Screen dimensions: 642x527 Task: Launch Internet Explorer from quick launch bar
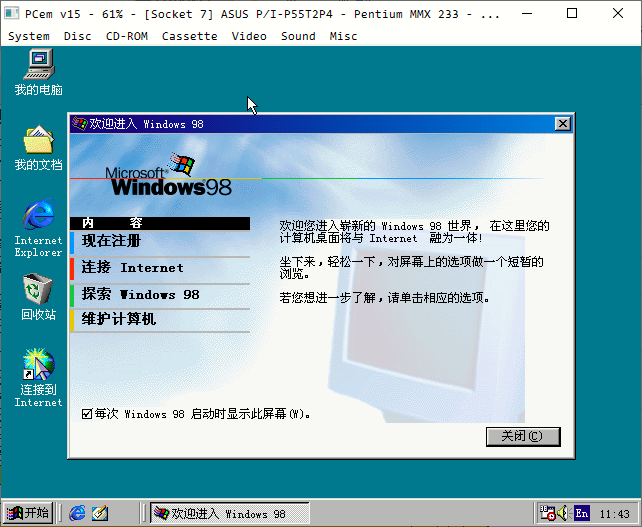(77, 513)
